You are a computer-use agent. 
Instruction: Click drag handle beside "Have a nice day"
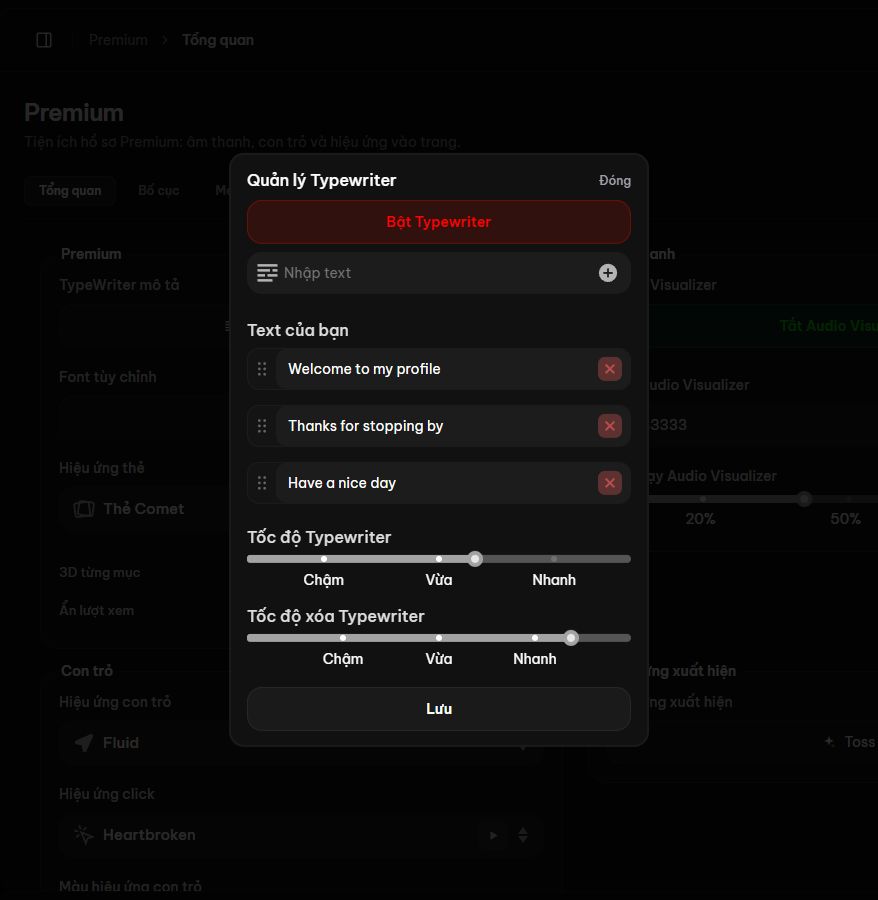pyautogui.click(x=262, y=483)
